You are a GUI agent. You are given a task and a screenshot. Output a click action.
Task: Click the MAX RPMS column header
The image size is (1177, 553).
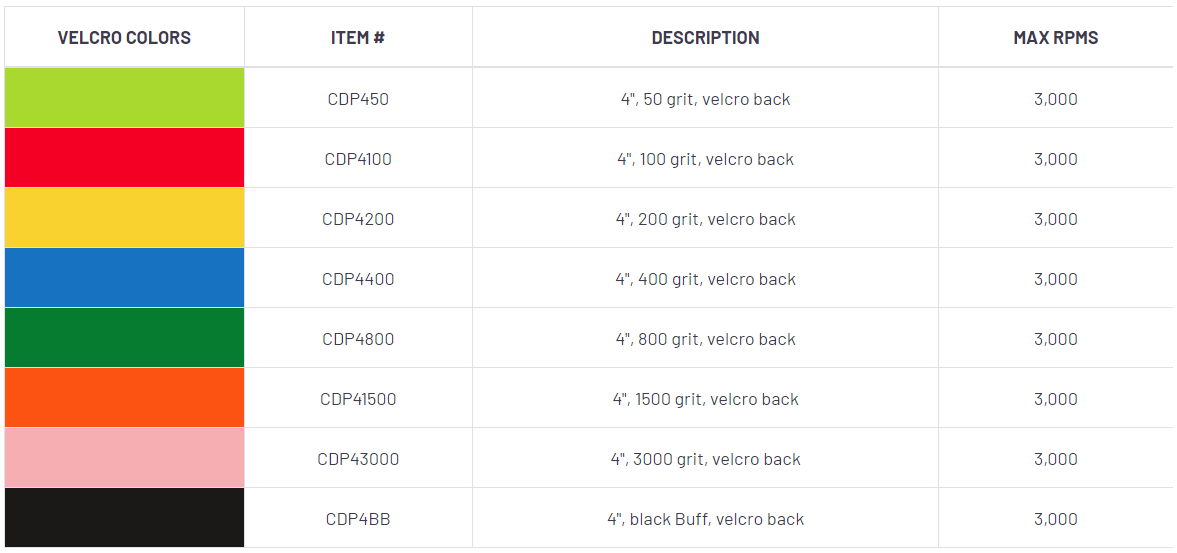[x=1055, y=38]
